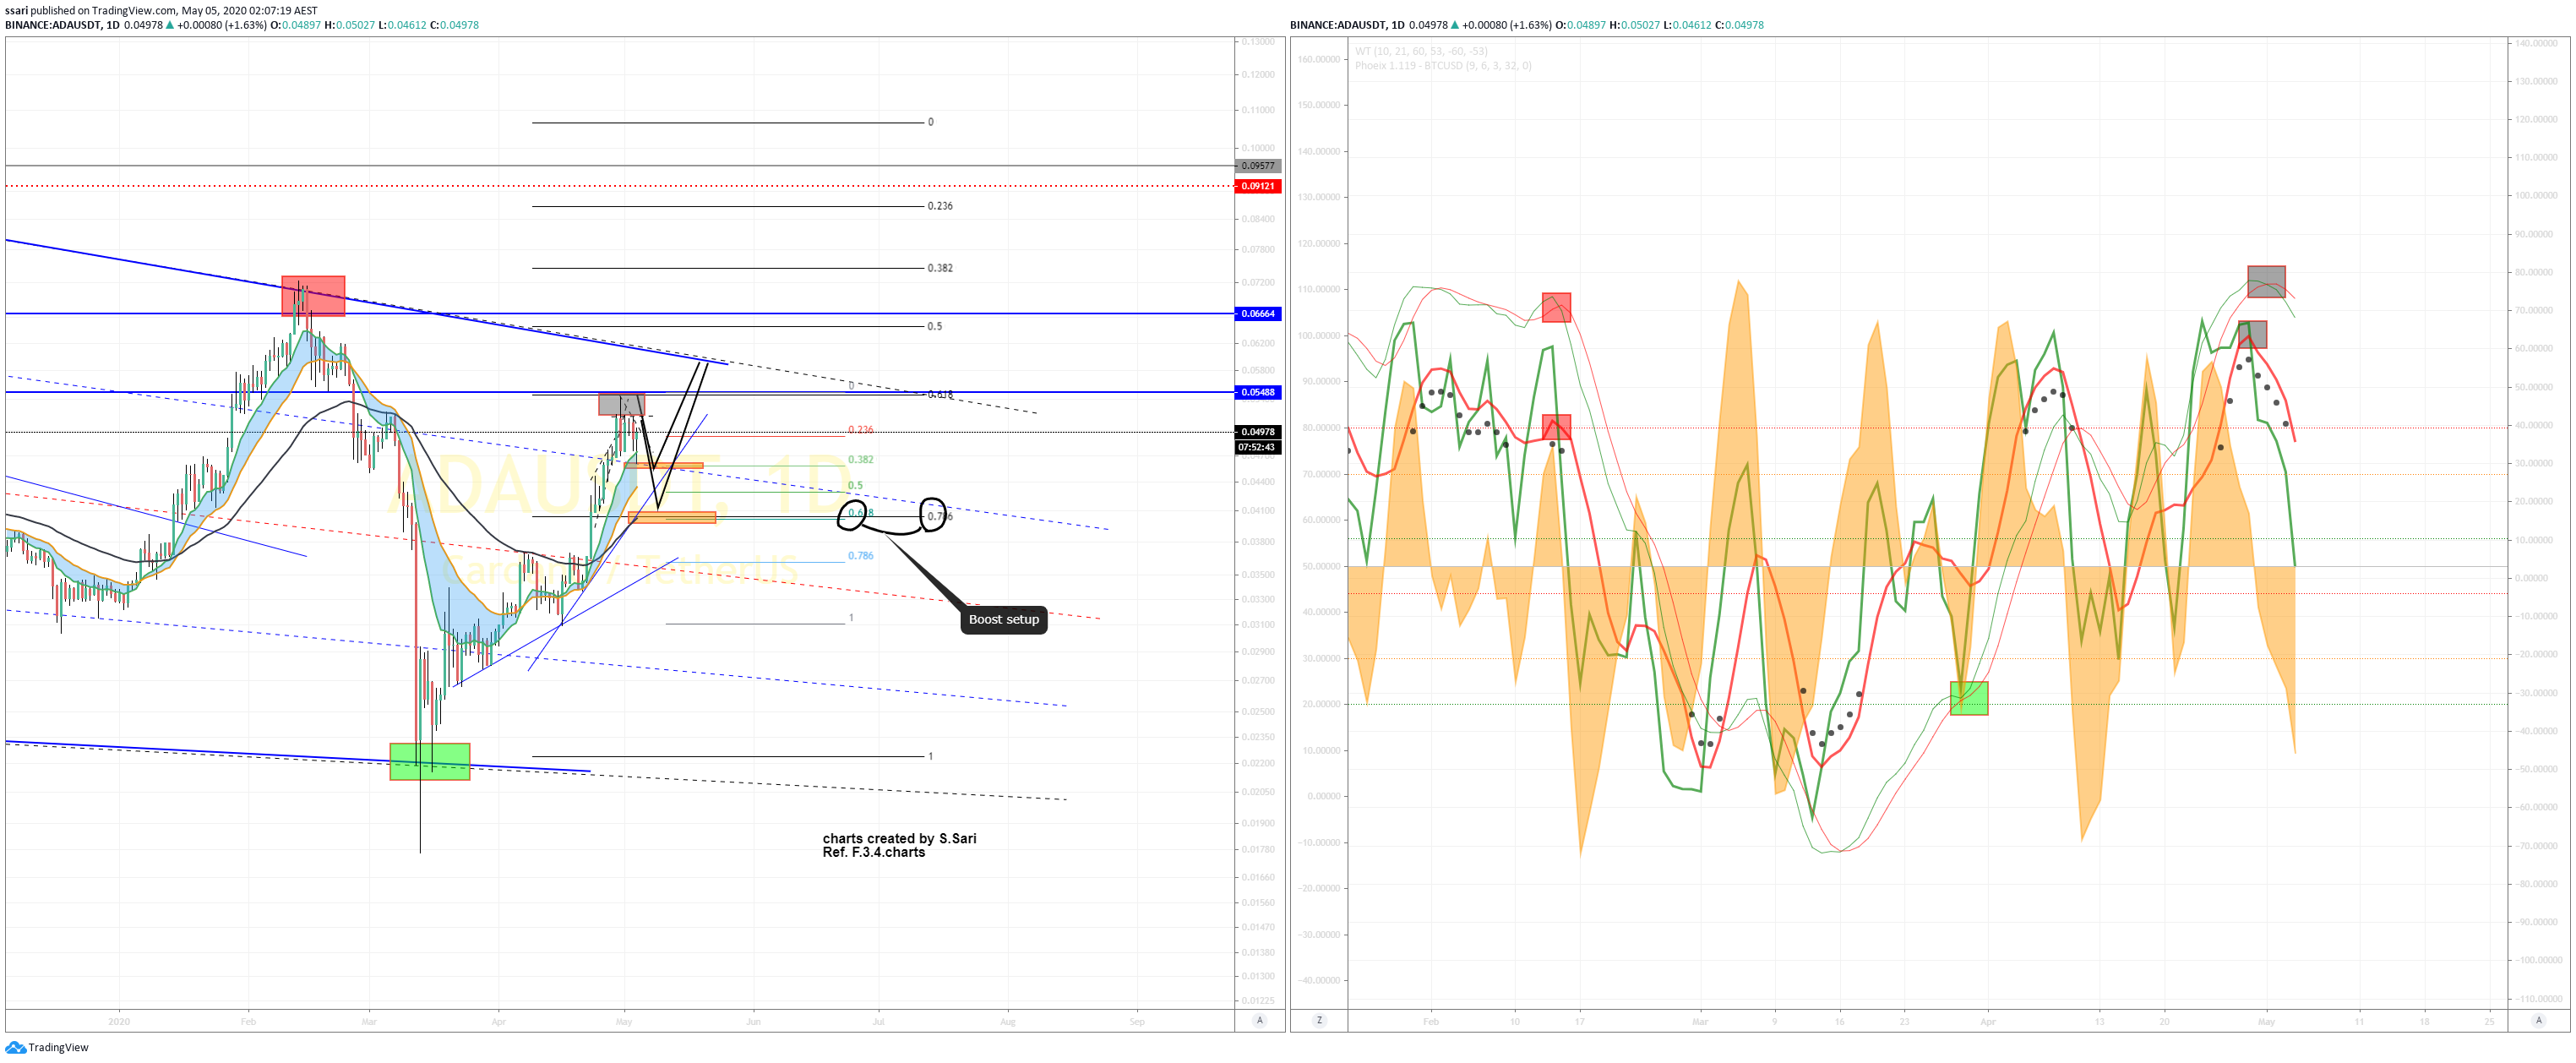
Task: Select 'Ref. F.3.4.charts' text note
Action: 873,853
